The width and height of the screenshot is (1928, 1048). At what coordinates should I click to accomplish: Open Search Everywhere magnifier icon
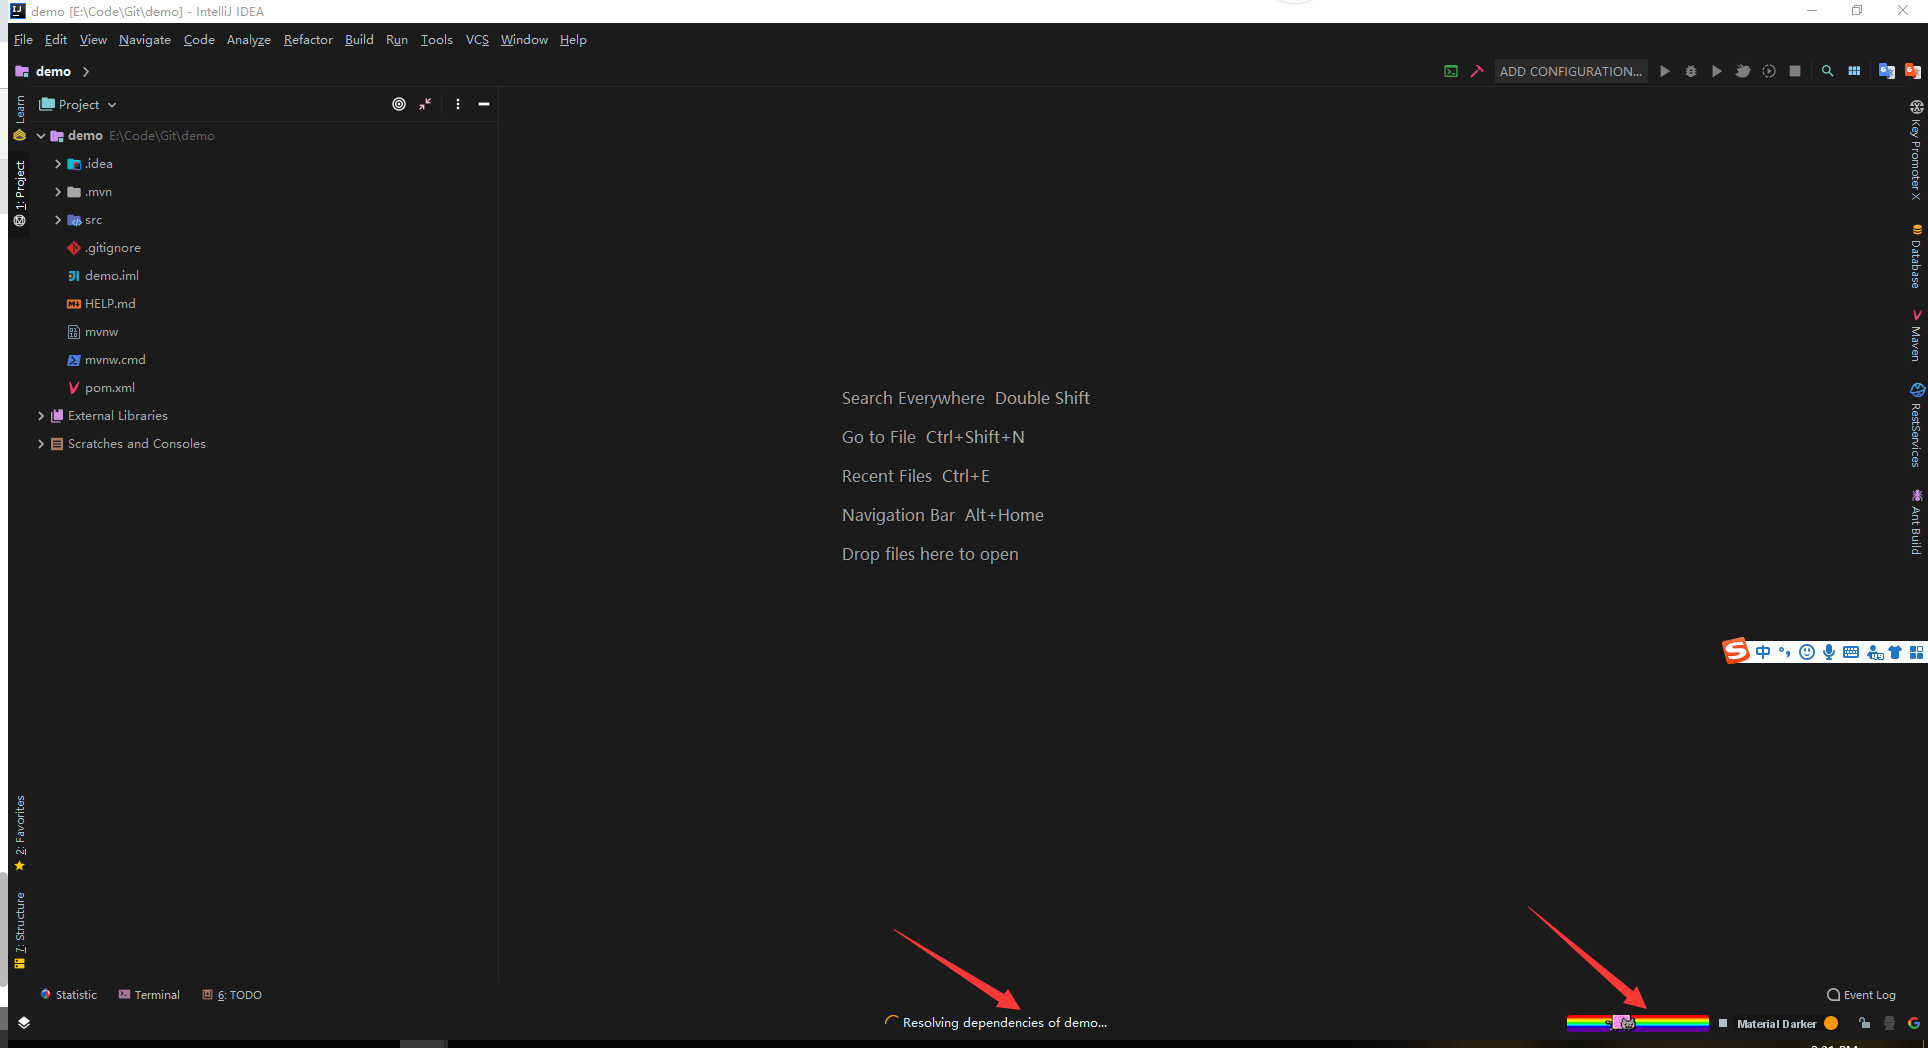click(x=1828, y=71)
